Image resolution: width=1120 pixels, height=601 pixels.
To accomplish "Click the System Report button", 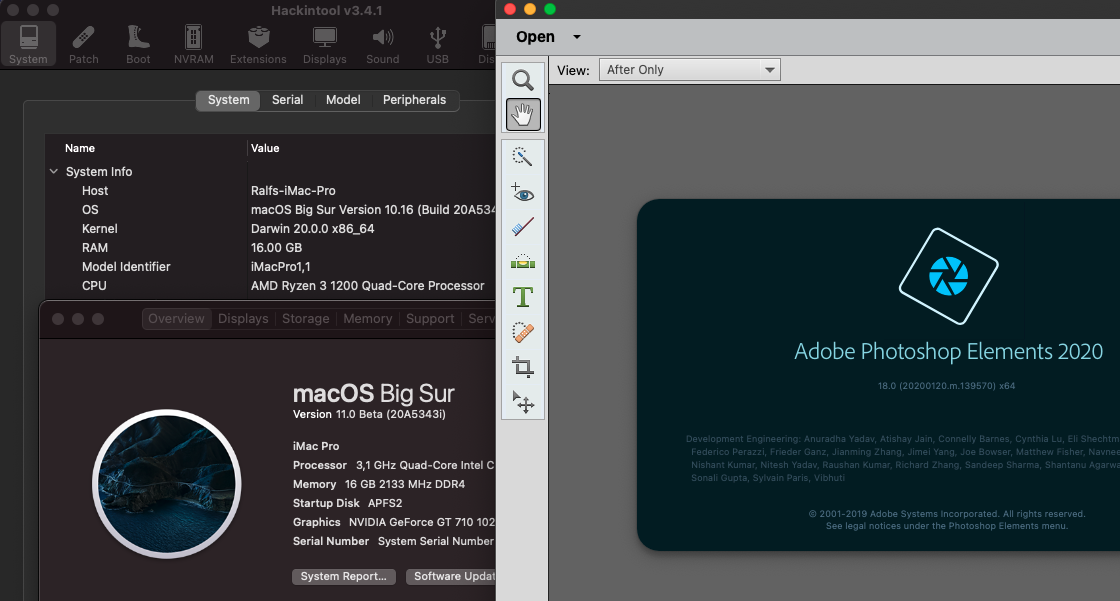I will click(x=343, y=577).
